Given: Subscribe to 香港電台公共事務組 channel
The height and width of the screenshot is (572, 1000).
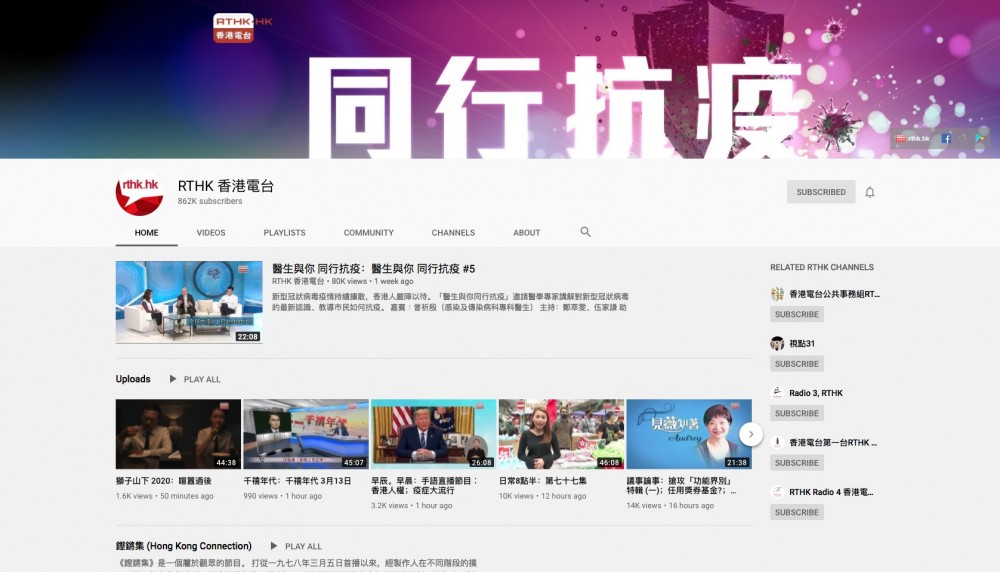Looking at the screenshot, I should tap(797, 314).
